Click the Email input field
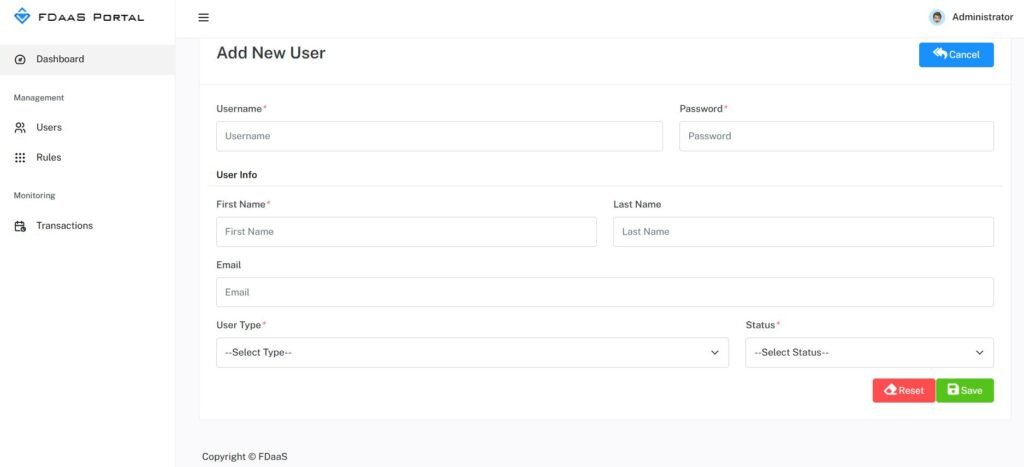 click(604, 292)
